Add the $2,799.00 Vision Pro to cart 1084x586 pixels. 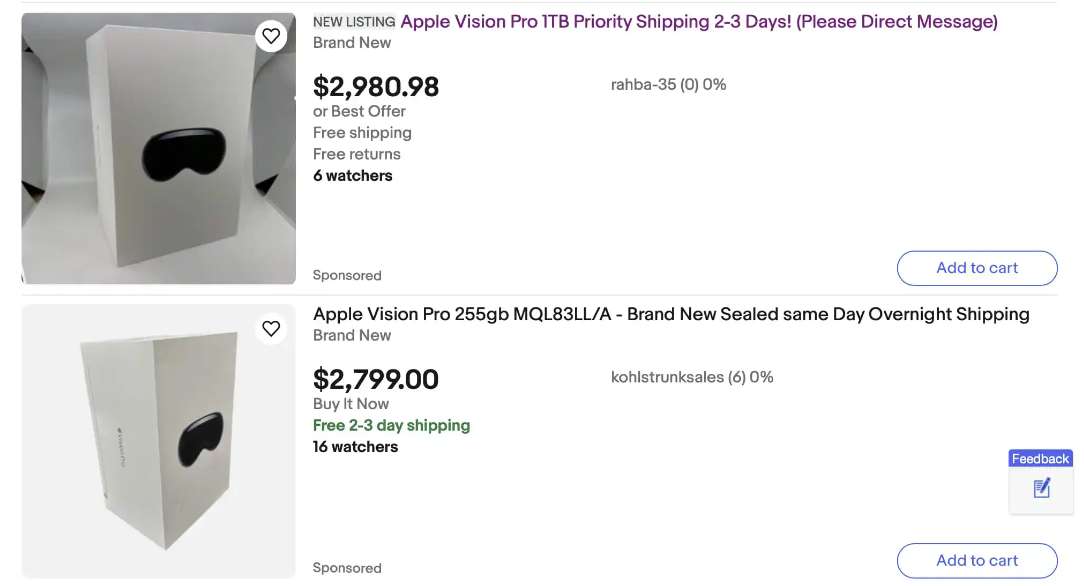(977, 560)
